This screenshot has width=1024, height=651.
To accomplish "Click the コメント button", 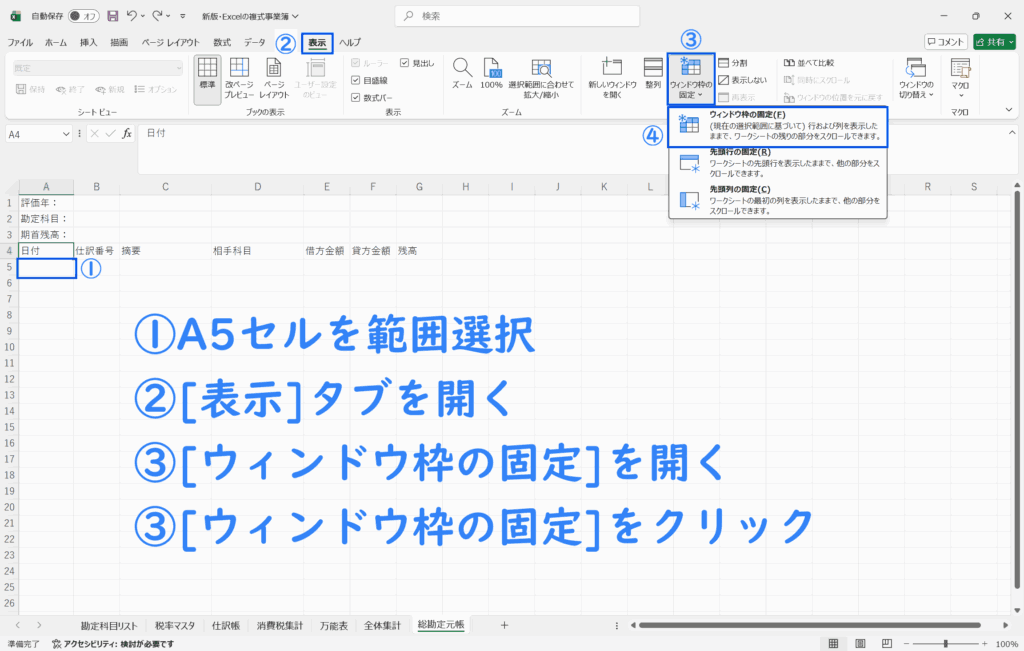I will [x=945, y=42].
